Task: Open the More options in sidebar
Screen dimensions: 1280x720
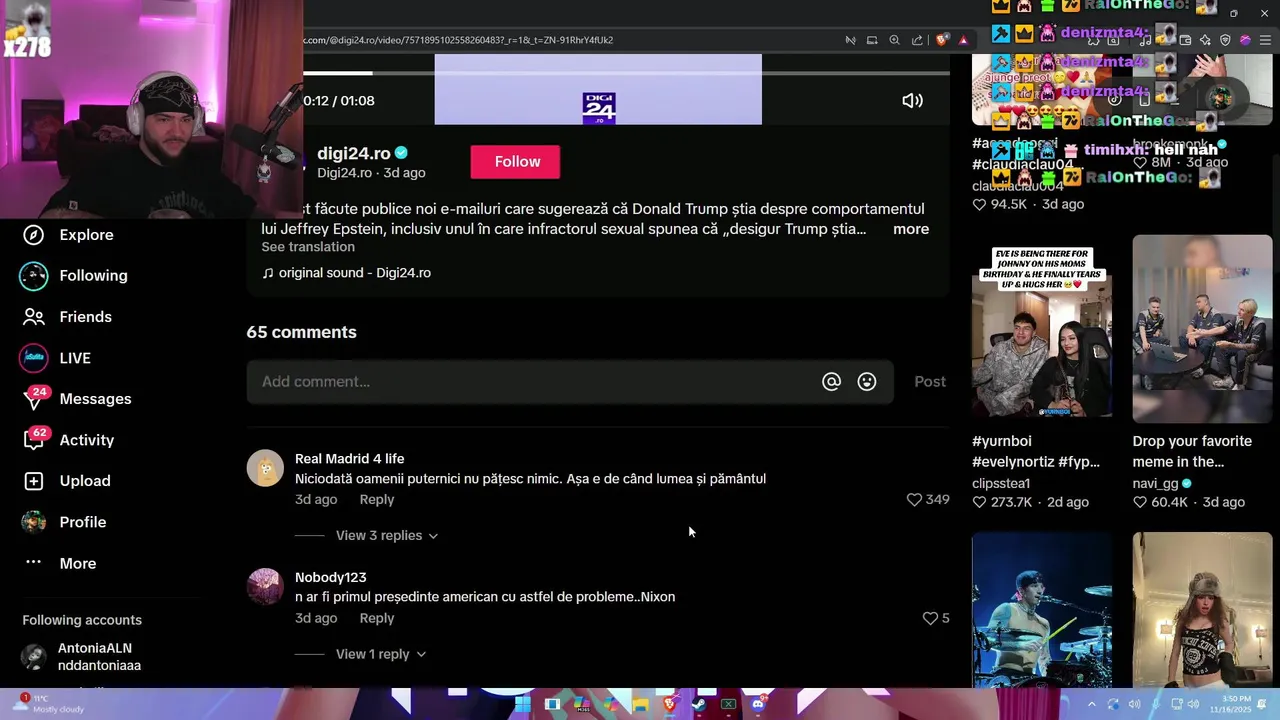Action: point(60,563)
